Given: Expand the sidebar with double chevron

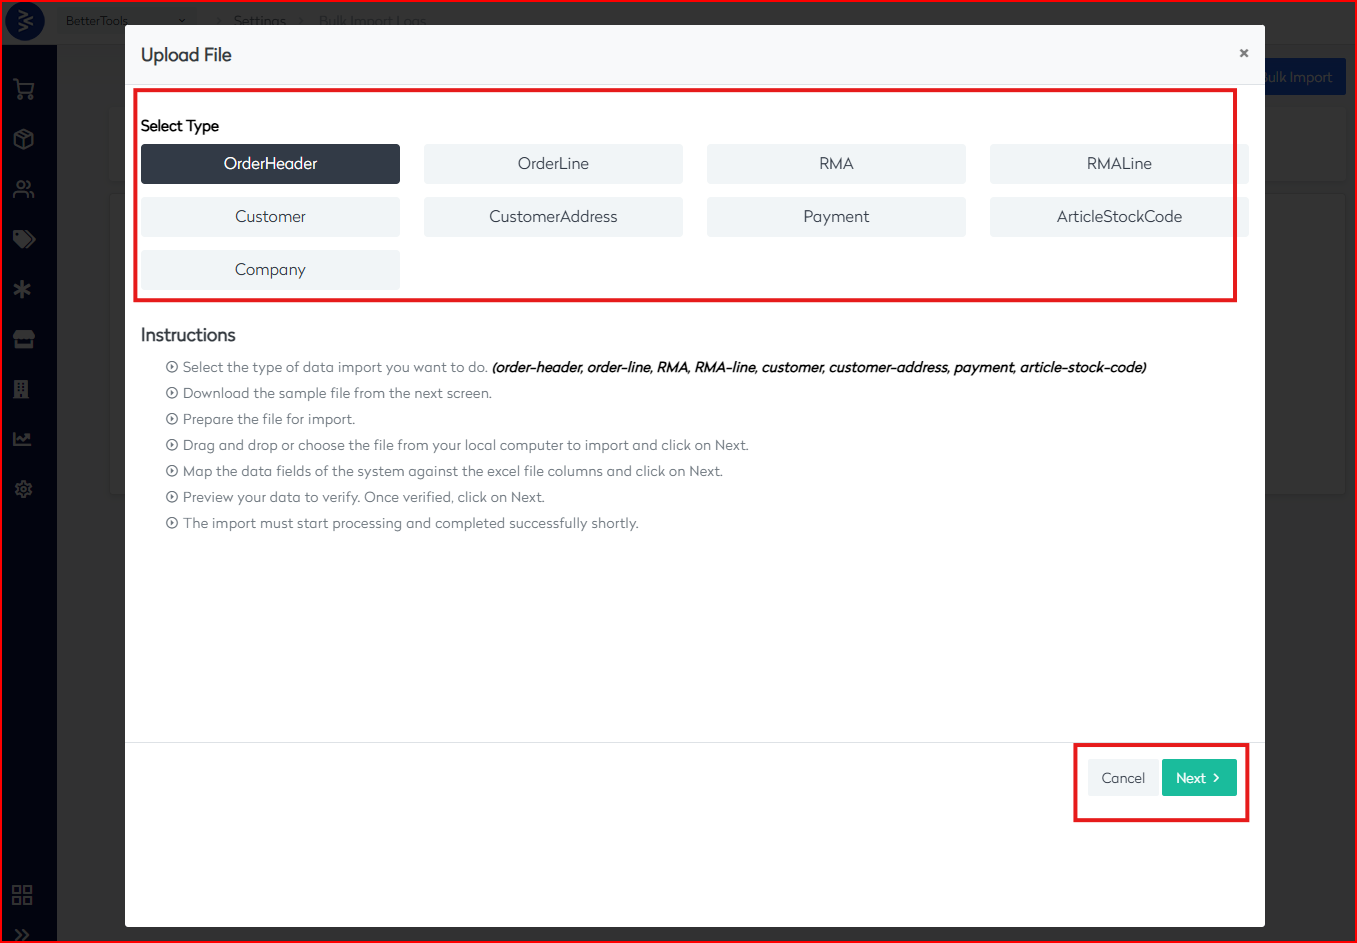Looking at the screenshot, I should point(22,934).
